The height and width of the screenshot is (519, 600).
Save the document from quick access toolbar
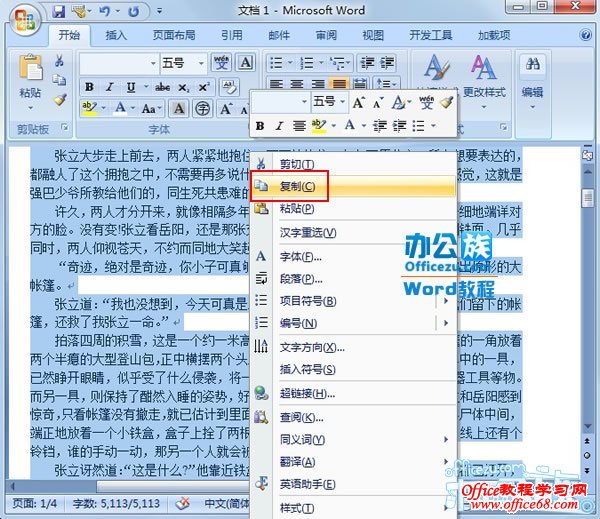click(59, 11)
